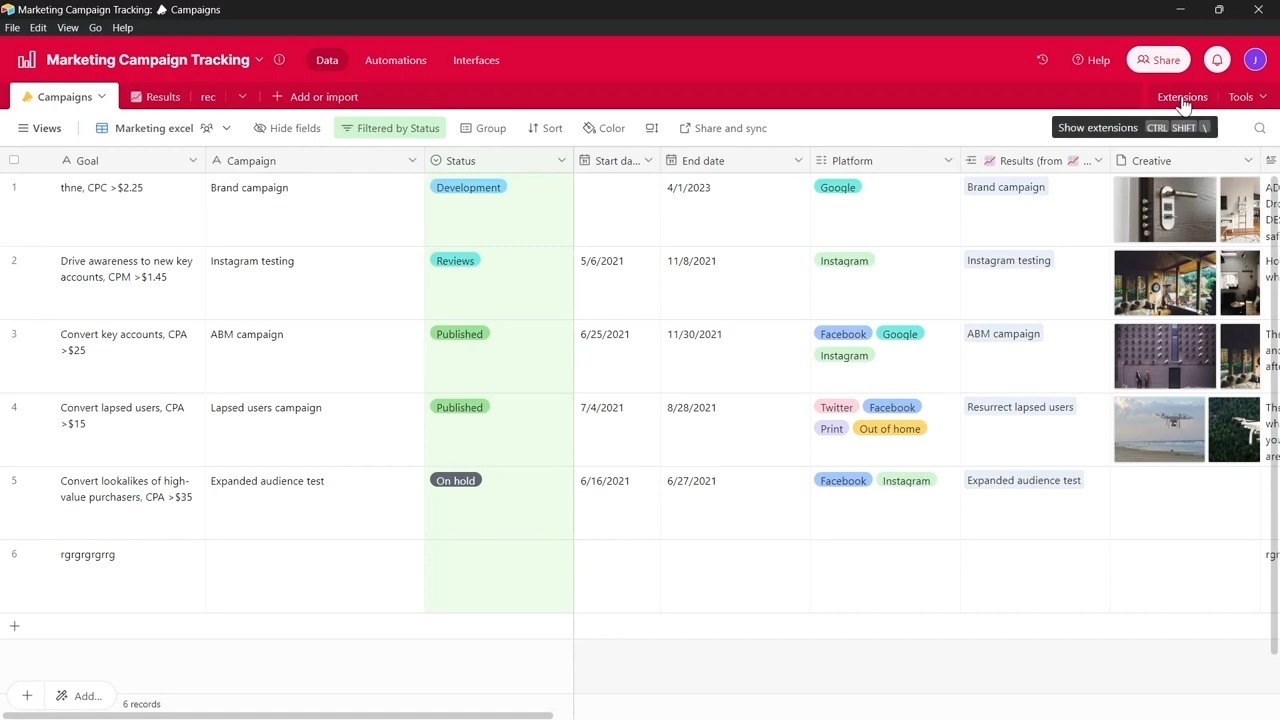Click the Airtable base icon beside the title
The height and width of the screenshot is (720, 1280).
tap(27, 60)
